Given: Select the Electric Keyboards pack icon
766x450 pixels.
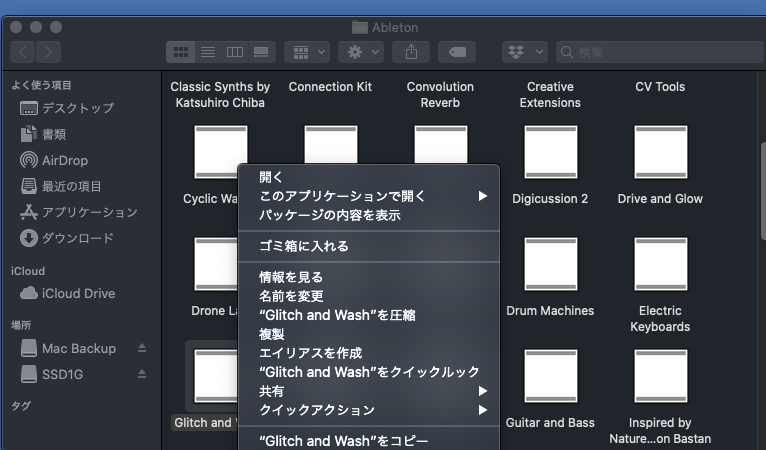Looking at the screenshot, I should click(x=660, y=264).
